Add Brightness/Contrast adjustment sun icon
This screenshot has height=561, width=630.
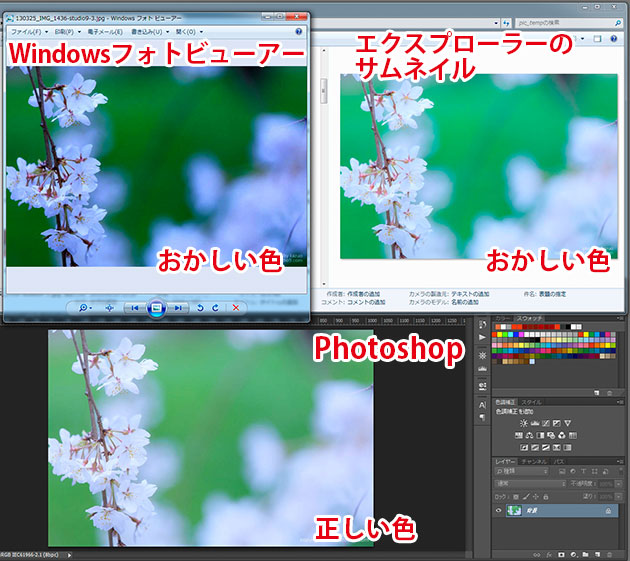click(524, 424)
